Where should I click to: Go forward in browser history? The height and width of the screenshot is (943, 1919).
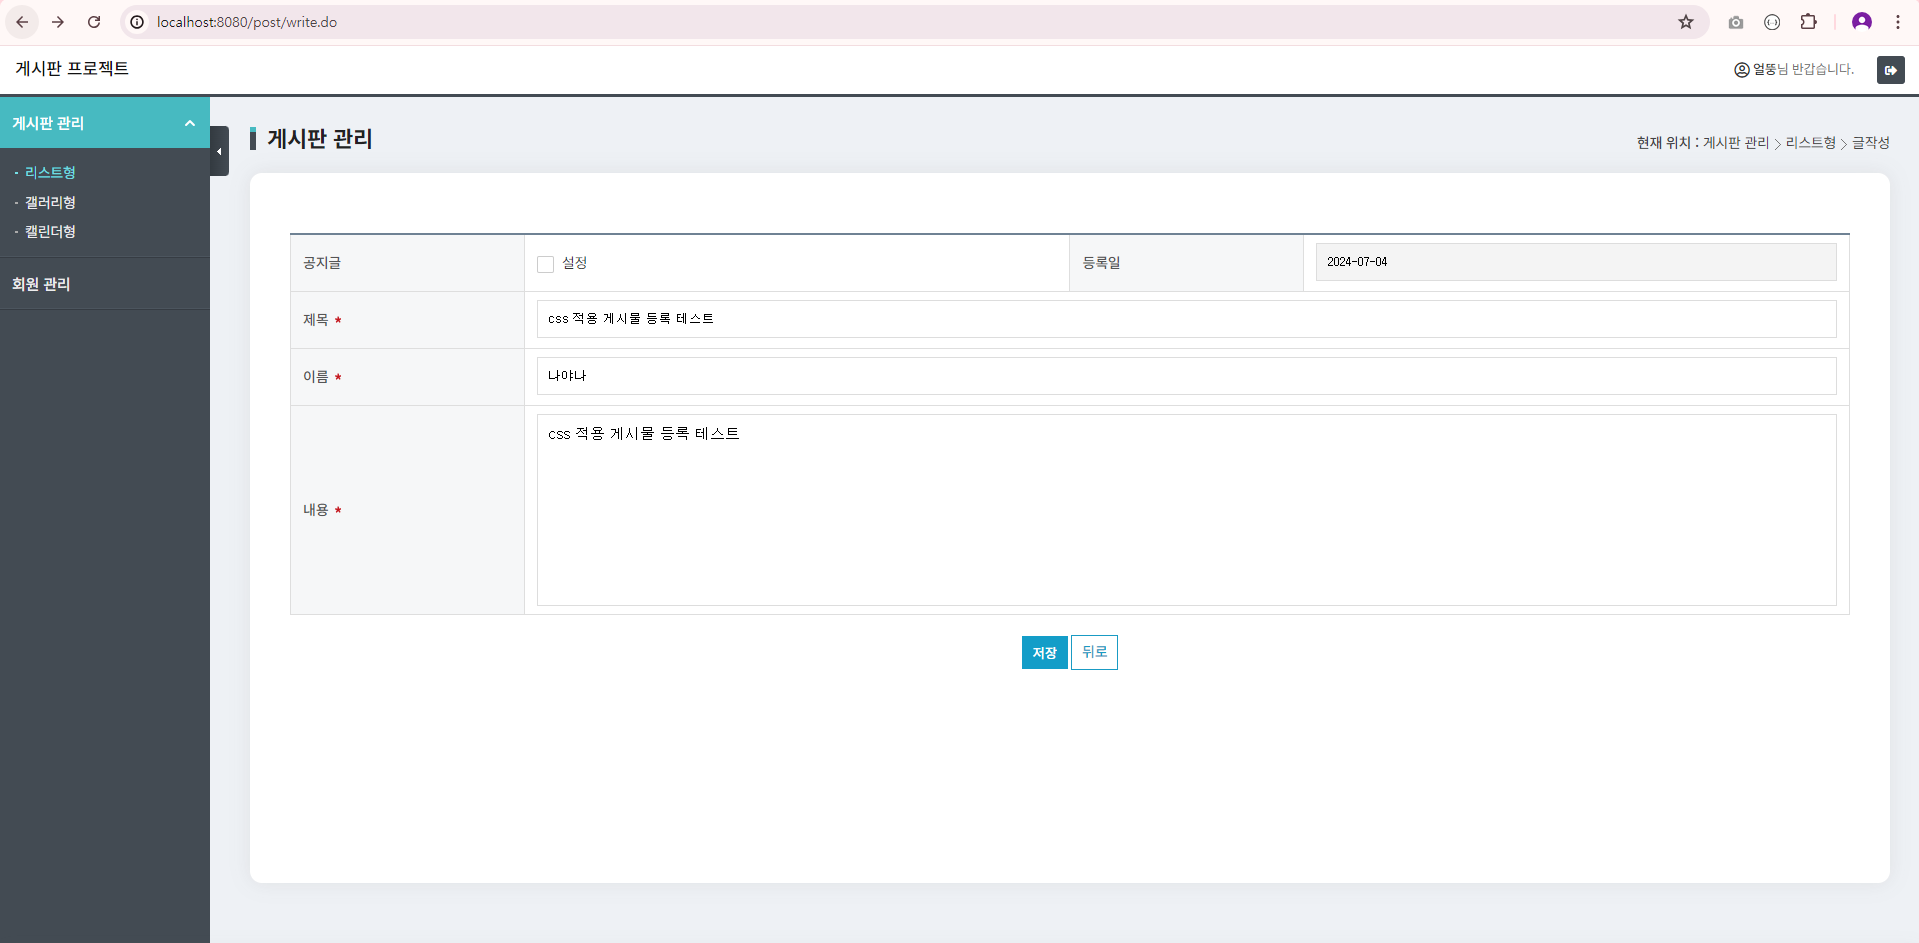[58, 22]
